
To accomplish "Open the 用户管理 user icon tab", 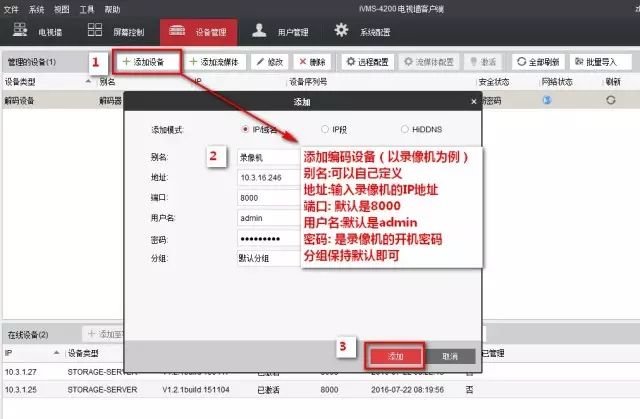I will pyautogui.click(x=281, y=31).
